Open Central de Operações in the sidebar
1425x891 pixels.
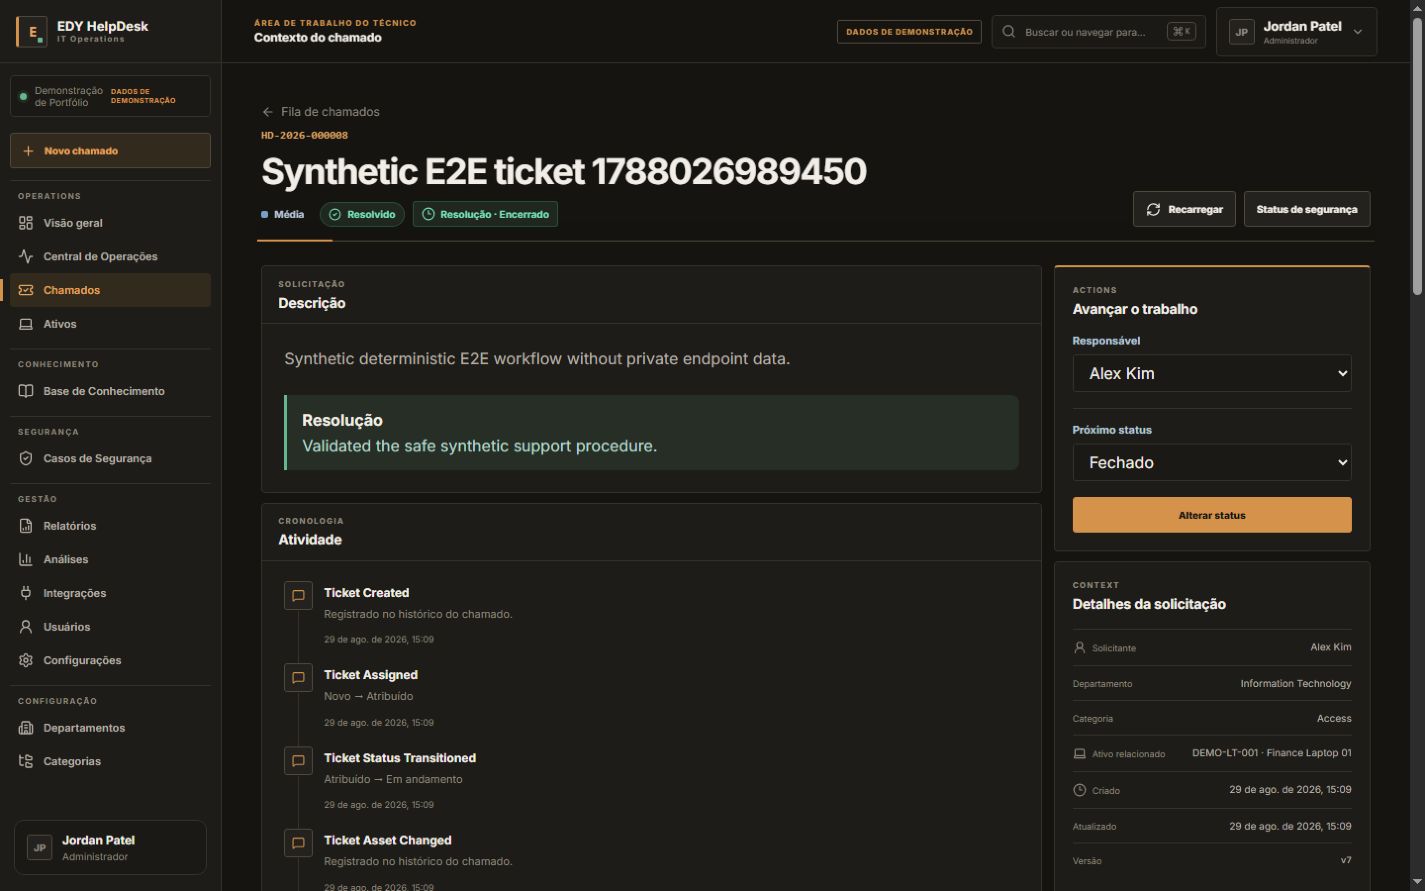(110, 256)
